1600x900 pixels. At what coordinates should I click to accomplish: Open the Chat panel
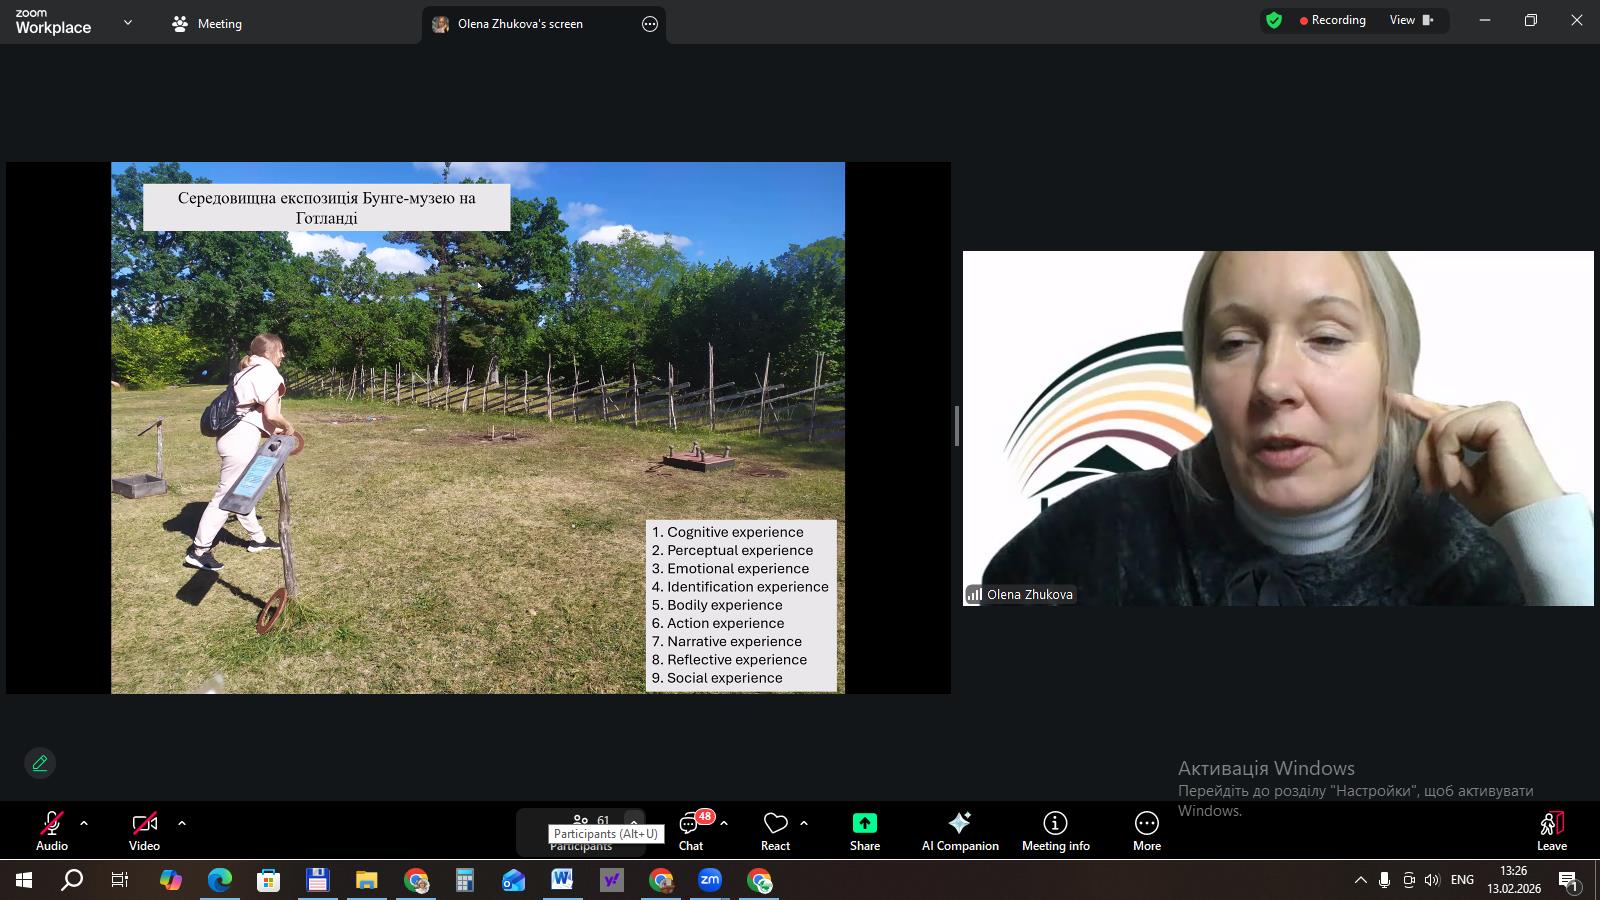pos(690,830)
